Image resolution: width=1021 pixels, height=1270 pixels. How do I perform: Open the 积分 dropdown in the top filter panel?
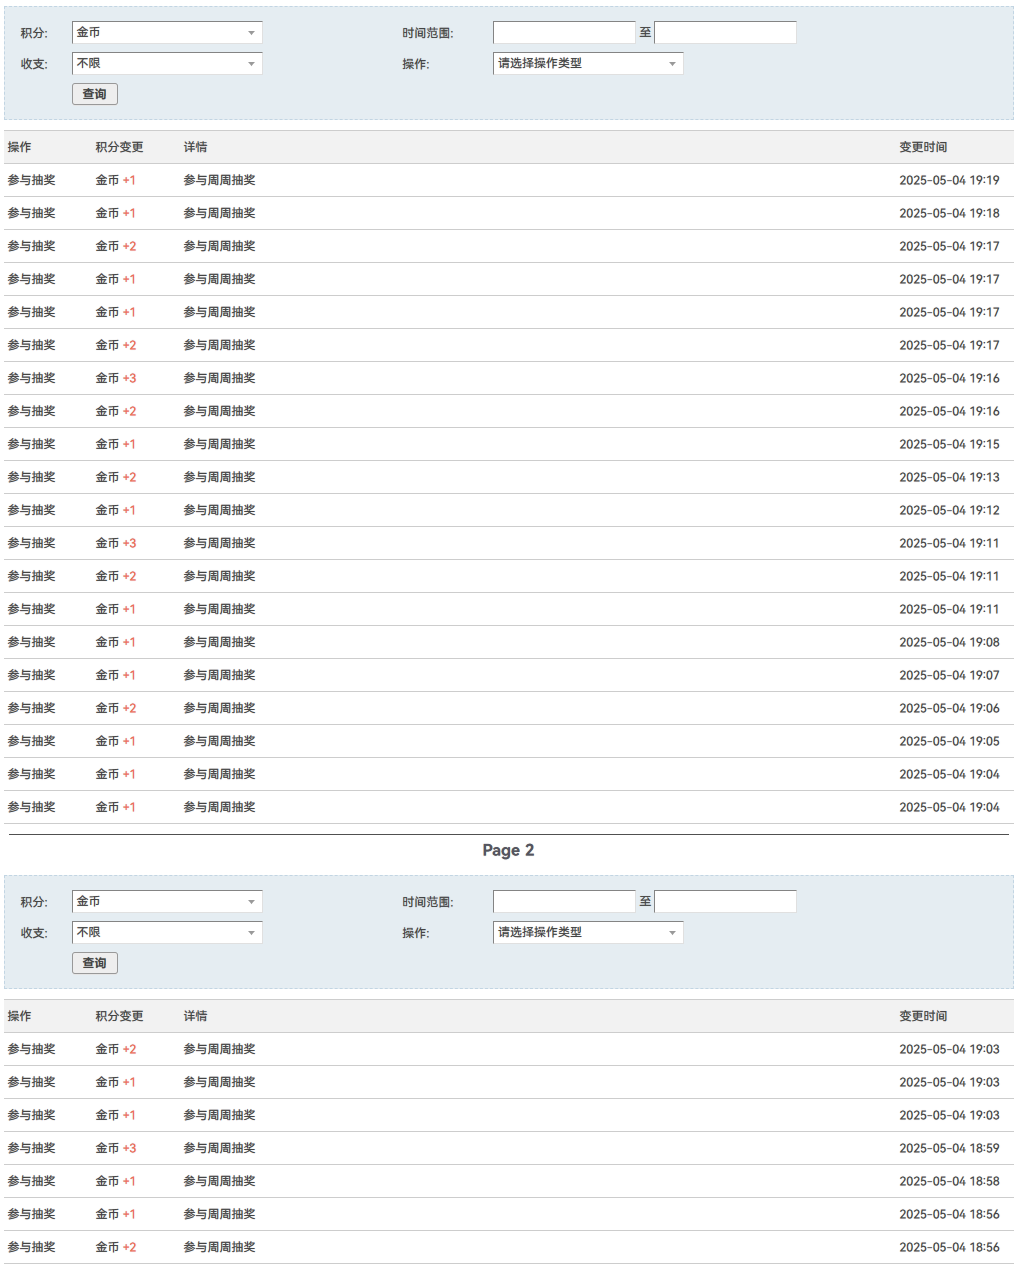167,33
